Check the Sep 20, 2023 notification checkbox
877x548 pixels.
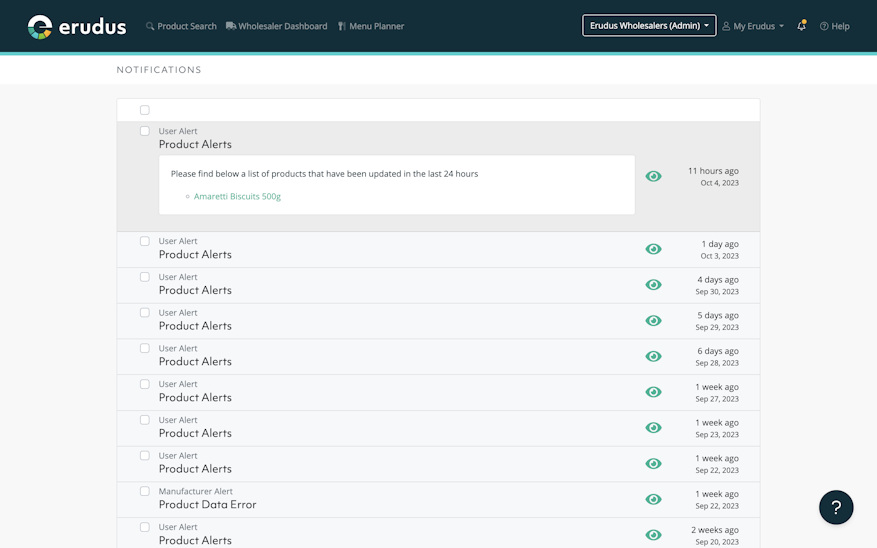click(x=145, y=527)
